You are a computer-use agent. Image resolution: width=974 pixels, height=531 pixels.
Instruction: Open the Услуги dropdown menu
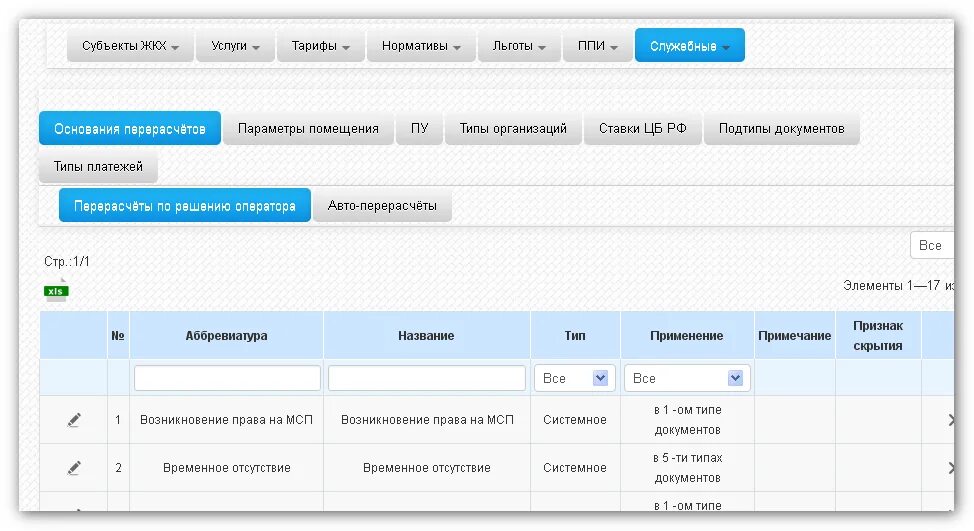pyautogui.click(x=235, y=46)
